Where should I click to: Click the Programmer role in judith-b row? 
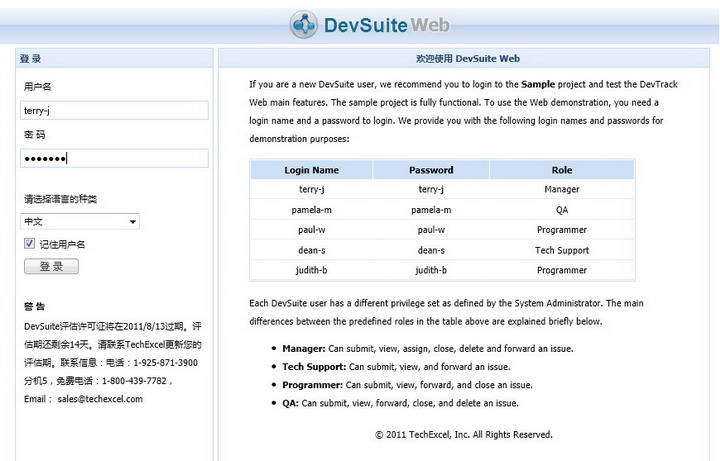562,270
